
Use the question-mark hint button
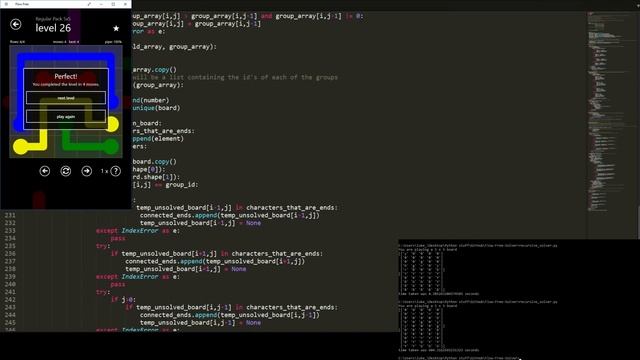pyautogui.click(x=116, y=171)
